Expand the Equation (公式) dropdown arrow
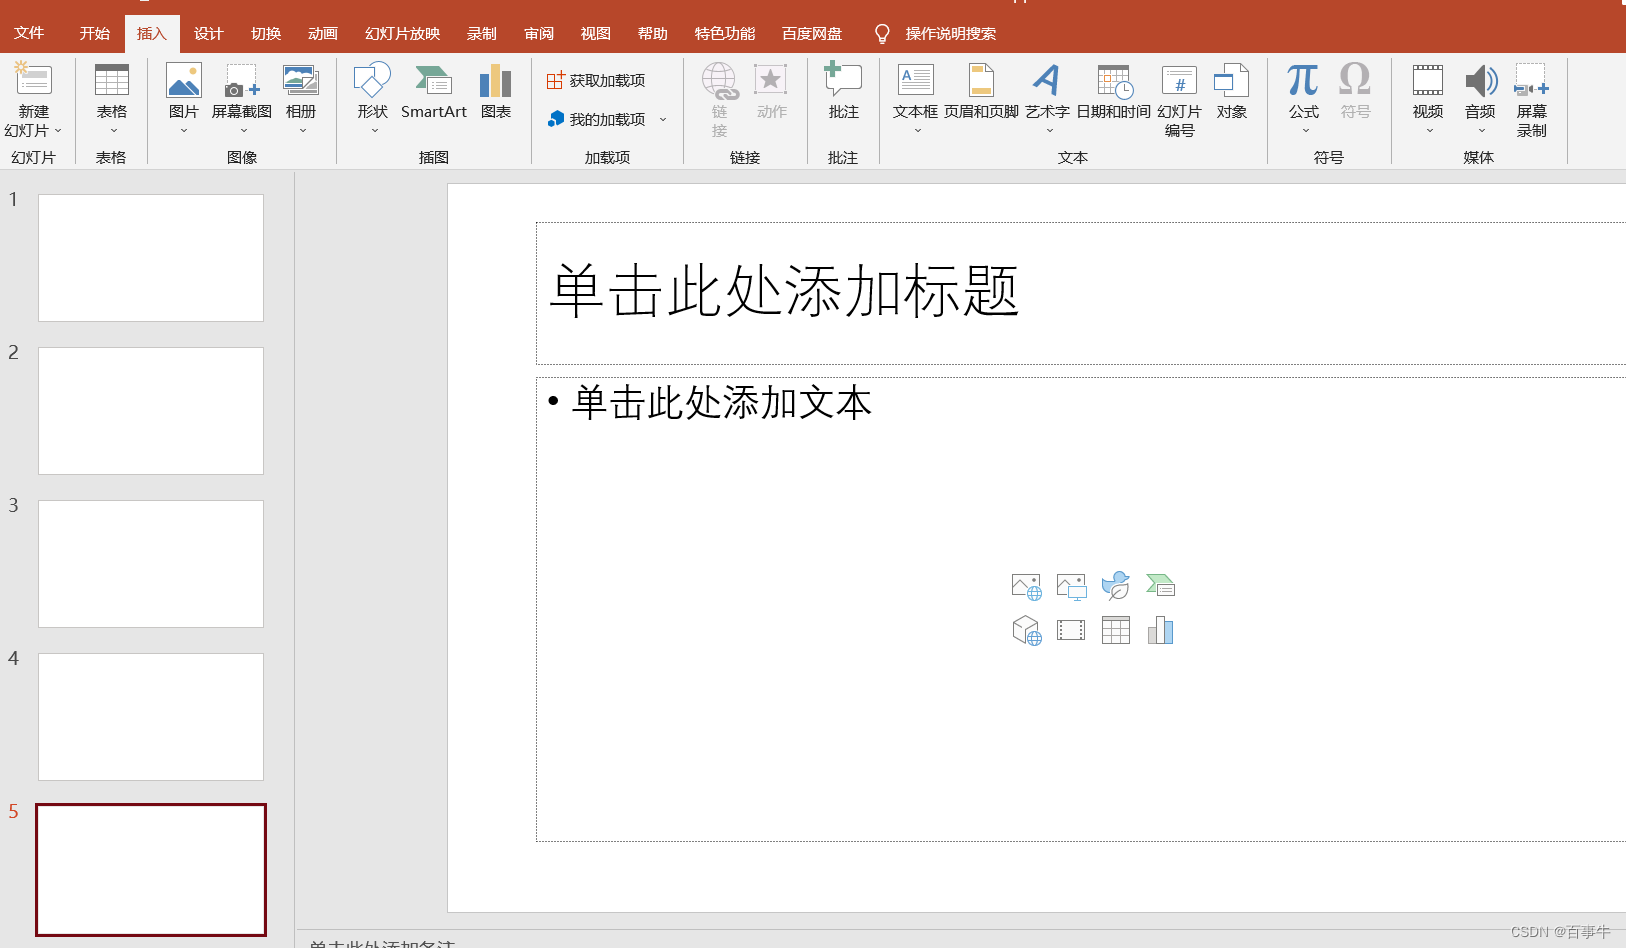Image resolution: width=1626 pixels, height=948 pixels. coord(1305,131)
